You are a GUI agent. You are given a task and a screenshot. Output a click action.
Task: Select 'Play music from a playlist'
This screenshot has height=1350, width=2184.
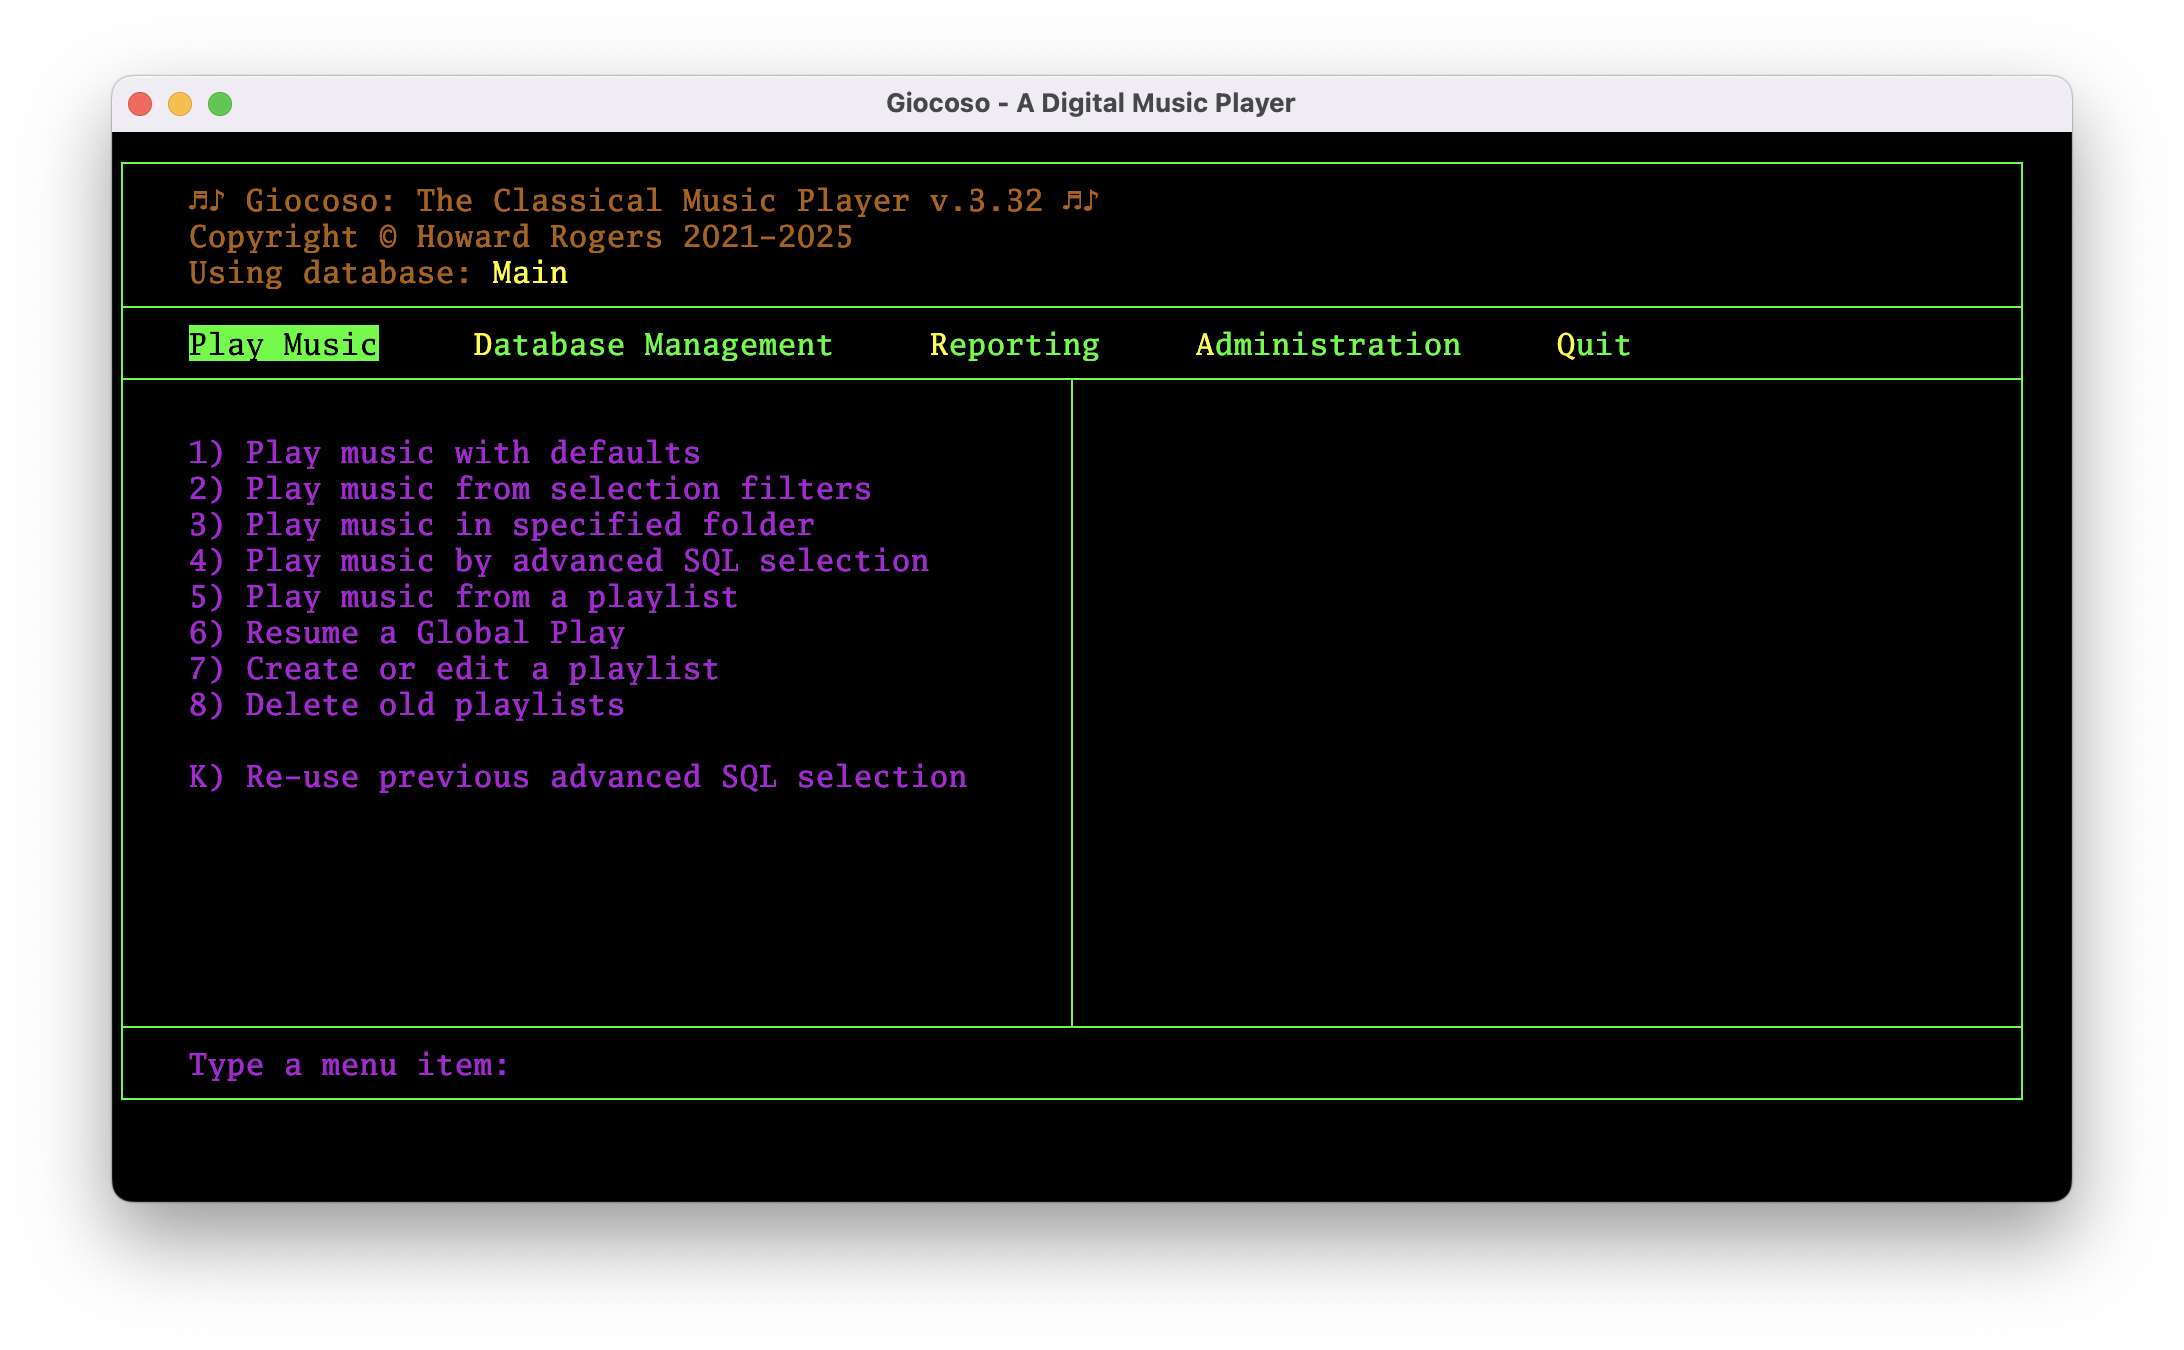point(463,597)
